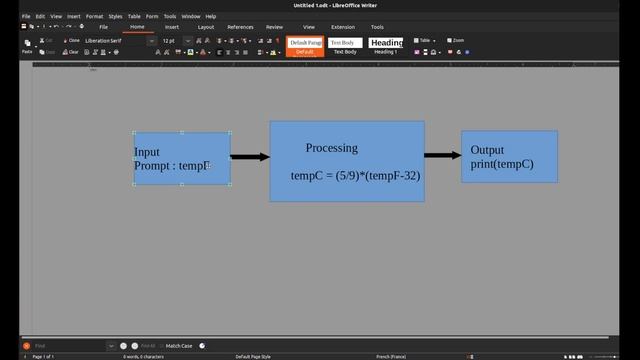The width and height of the screenshot is (640, 360).
Task: Expand the outline list format dropdown arrow
Action: point(250,41)
